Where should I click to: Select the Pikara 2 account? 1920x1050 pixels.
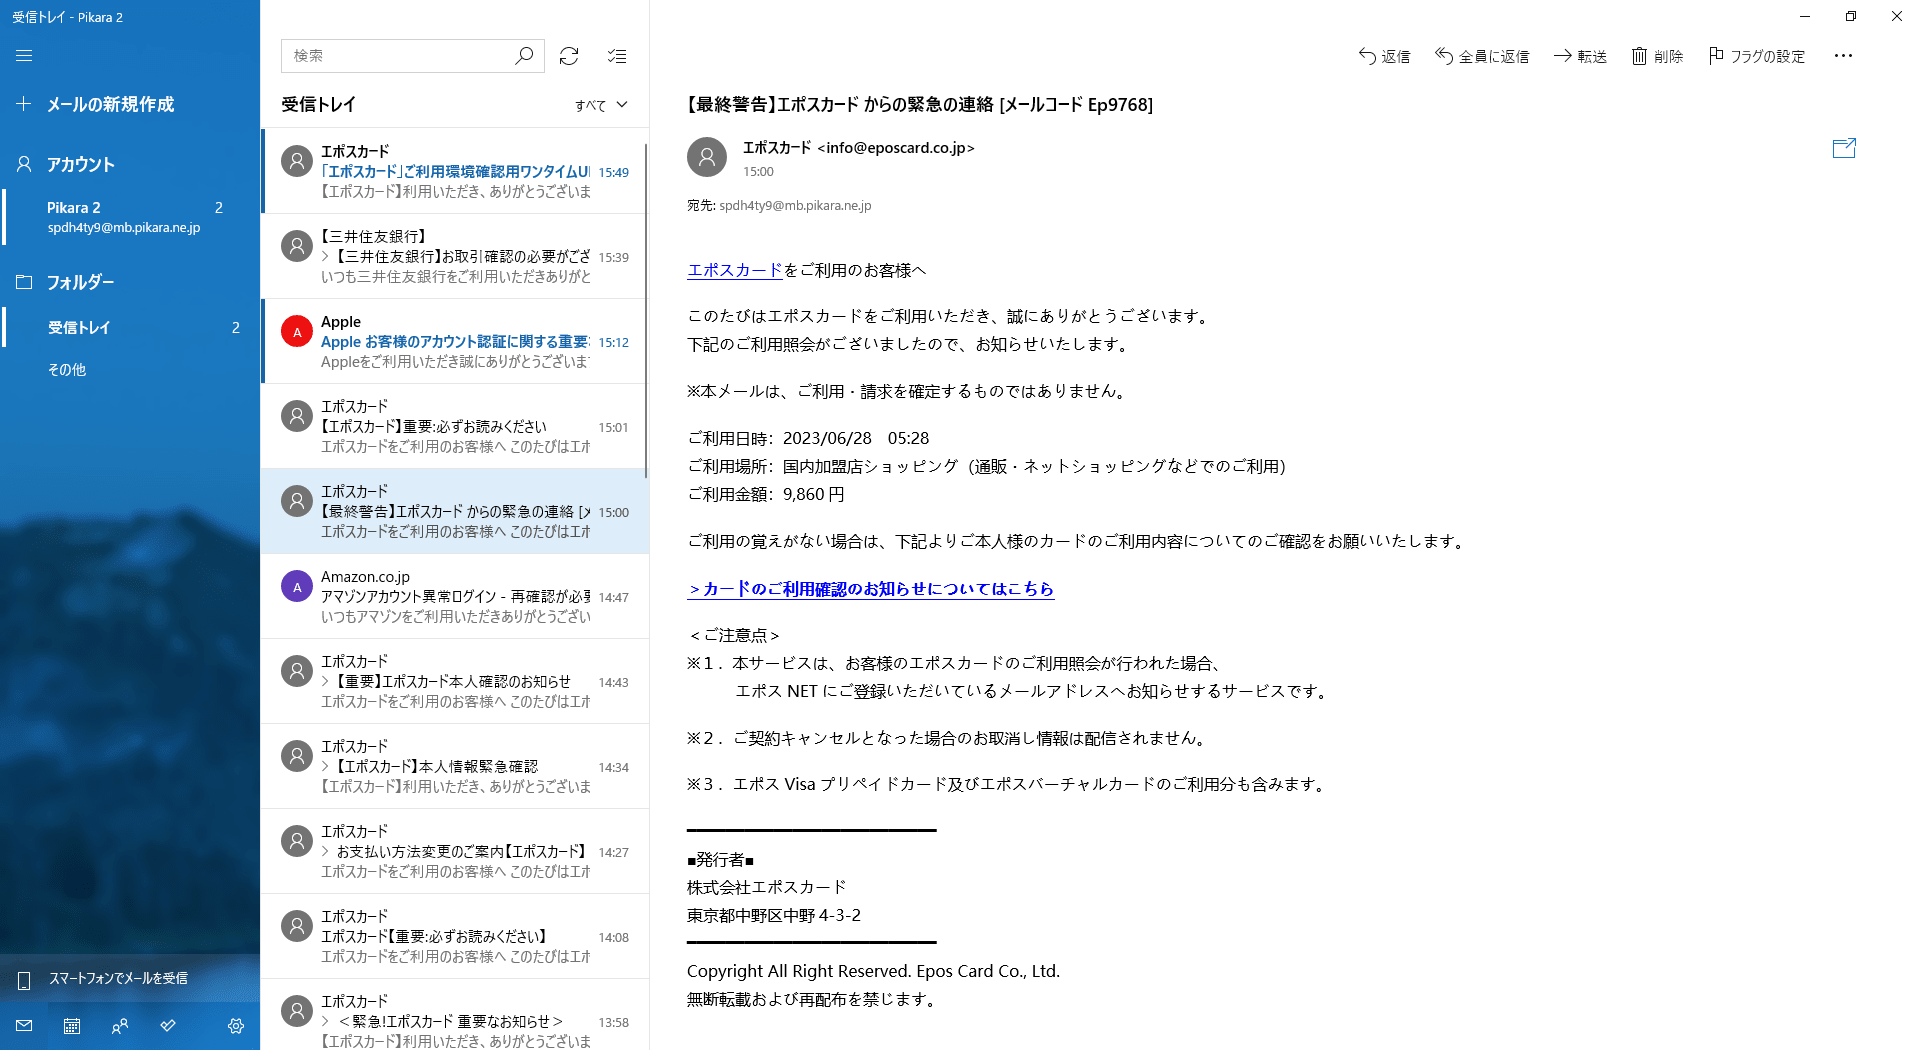coord(130,217)
